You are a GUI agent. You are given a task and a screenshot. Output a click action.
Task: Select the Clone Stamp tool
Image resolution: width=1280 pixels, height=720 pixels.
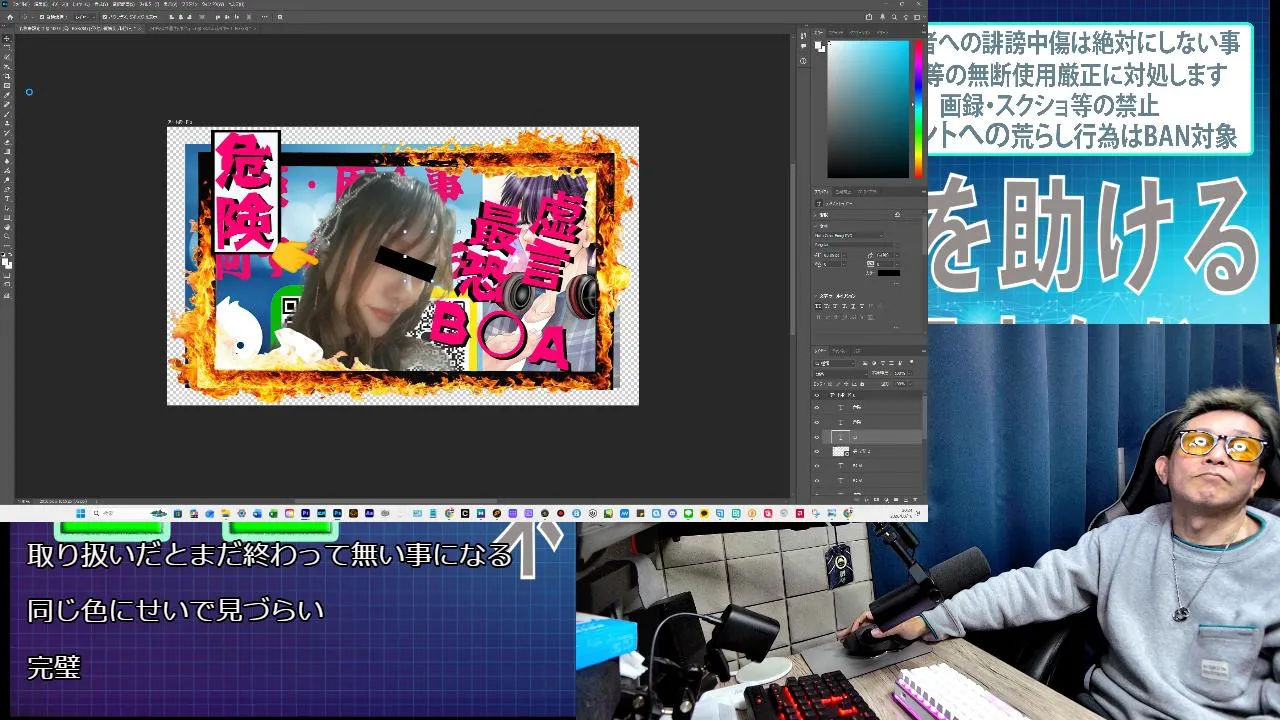coord(7,123)
